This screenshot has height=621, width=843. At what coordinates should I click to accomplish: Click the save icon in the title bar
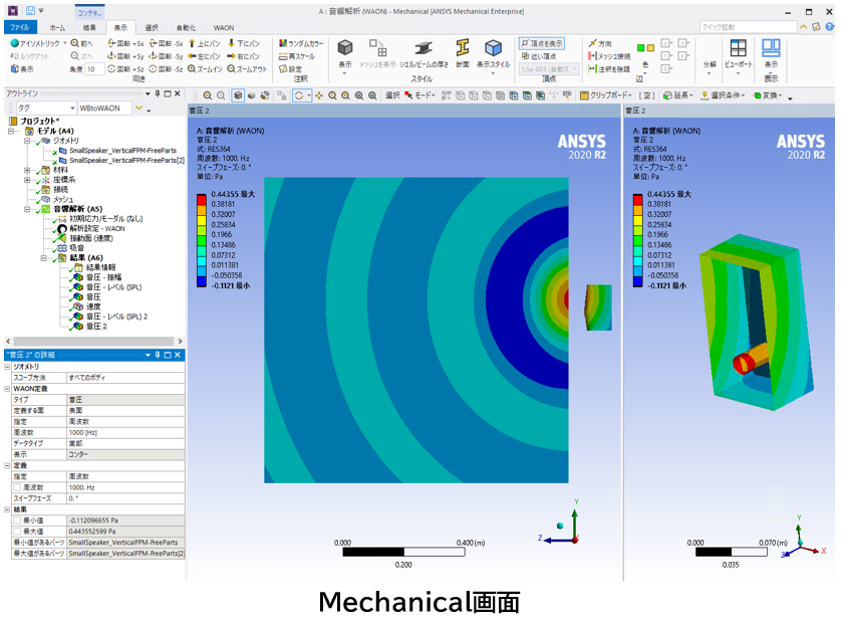(x=30, y=11)
